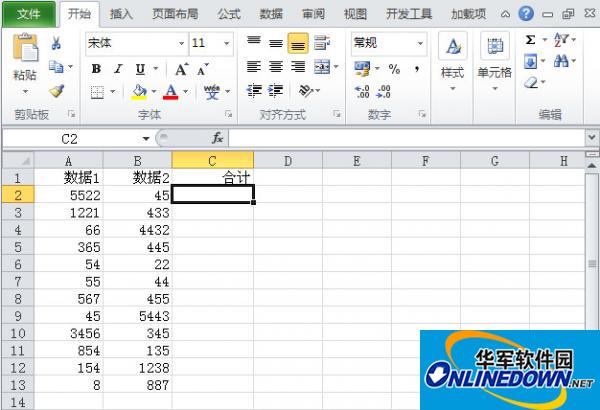Apply accounting number format
The width and height of the screenshot is (600, 410).
(362, 69)
